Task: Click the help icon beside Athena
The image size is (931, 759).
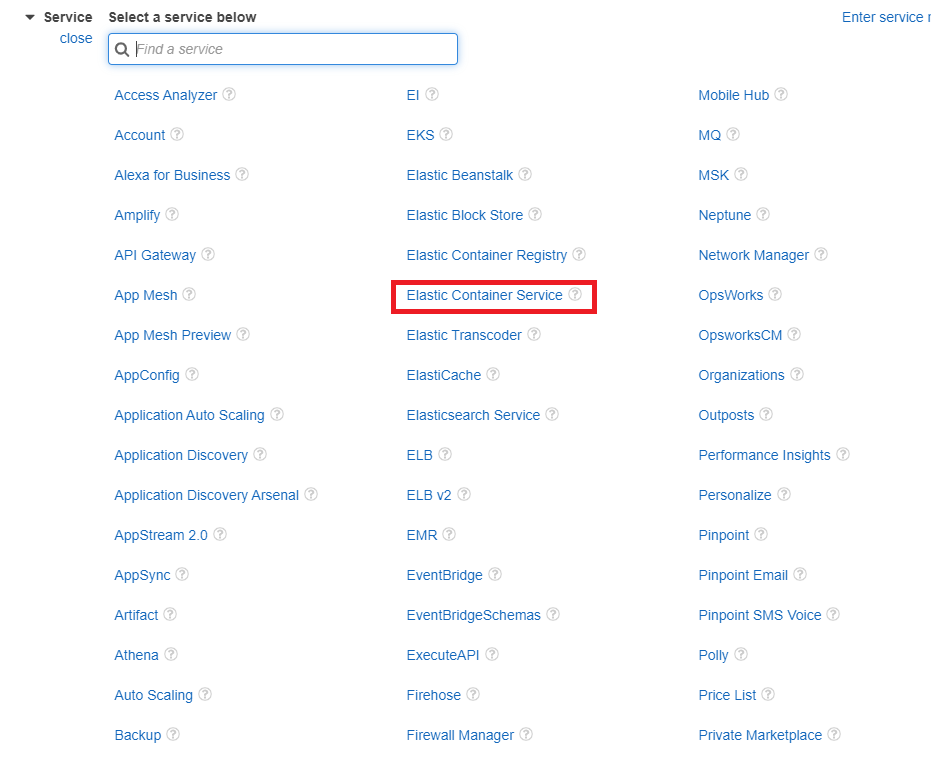Action: tap(171, 654)
